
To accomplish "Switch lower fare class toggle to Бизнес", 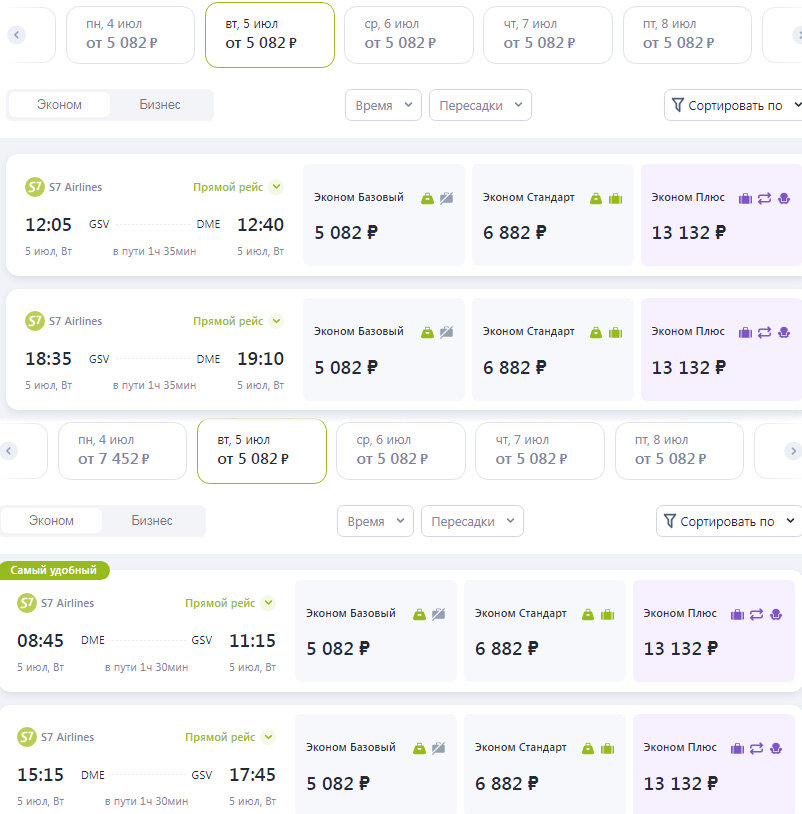I will (x=152, y=521).
